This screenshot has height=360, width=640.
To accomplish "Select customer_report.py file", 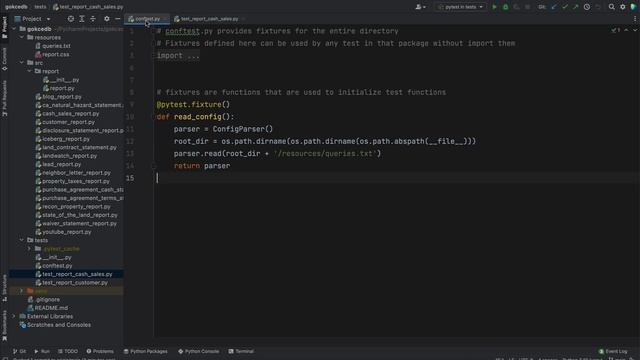I will click(65, 122).
